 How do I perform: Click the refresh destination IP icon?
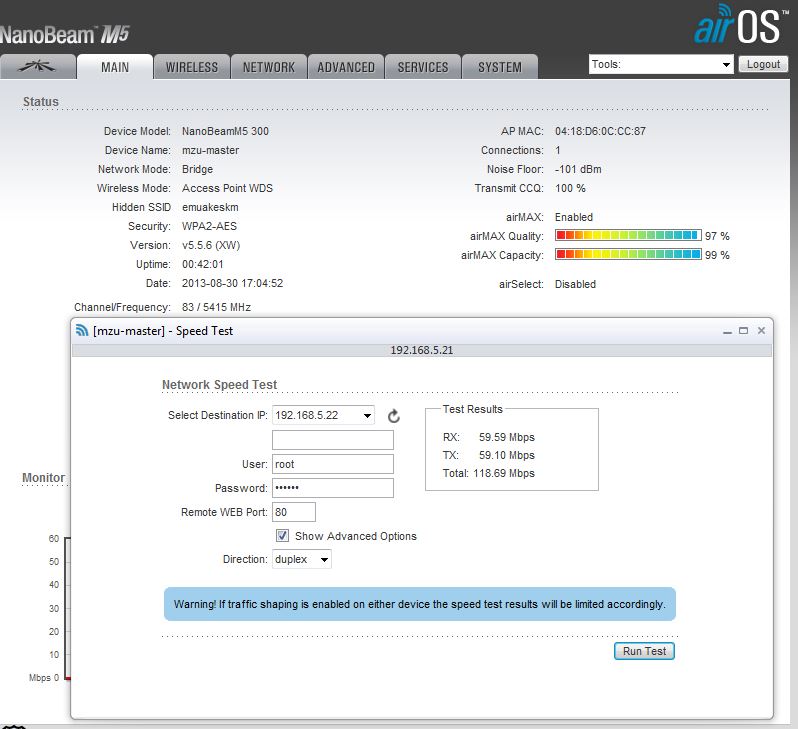[x=394, y=416]
